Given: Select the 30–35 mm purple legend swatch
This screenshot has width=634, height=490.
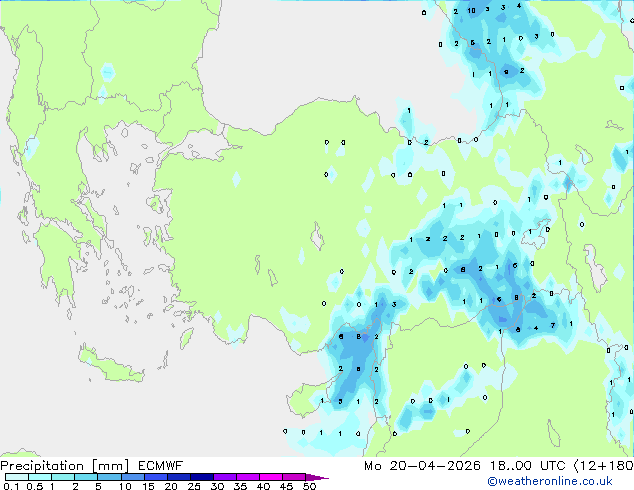Looking at the screenshot, I should tap(224, 477).
